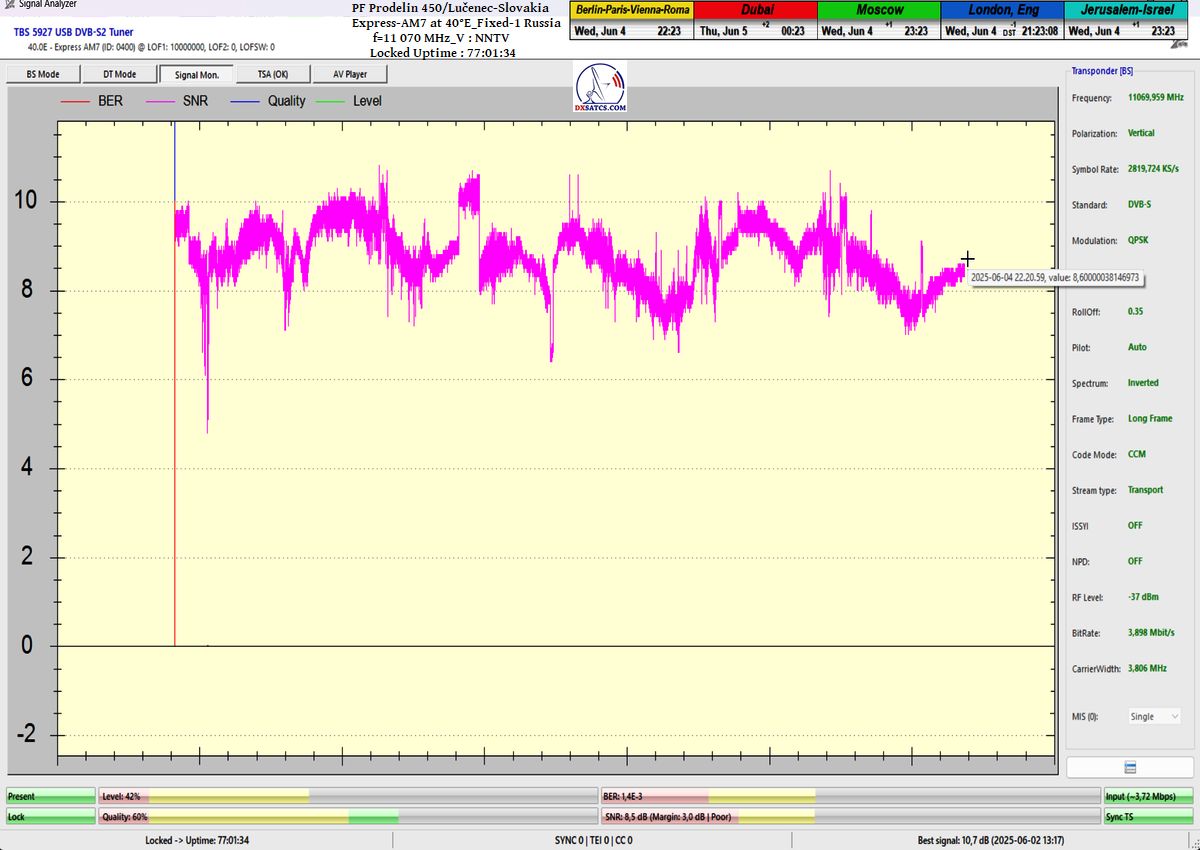Click the green Present status indicator
Viewport: 1200px width, 850px height.
[50, 796]
